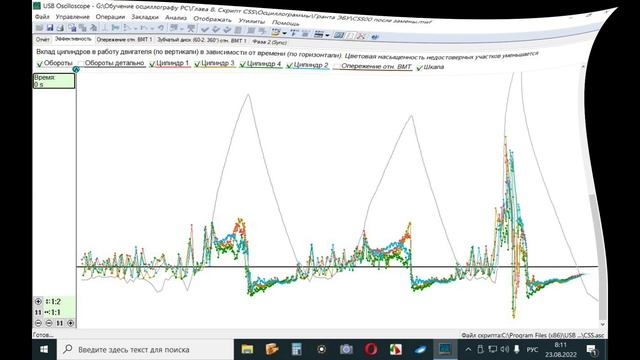Switch to the Эффективность tab
The height and width of the screenshot is (360, 640).
[x=73, y=39]
